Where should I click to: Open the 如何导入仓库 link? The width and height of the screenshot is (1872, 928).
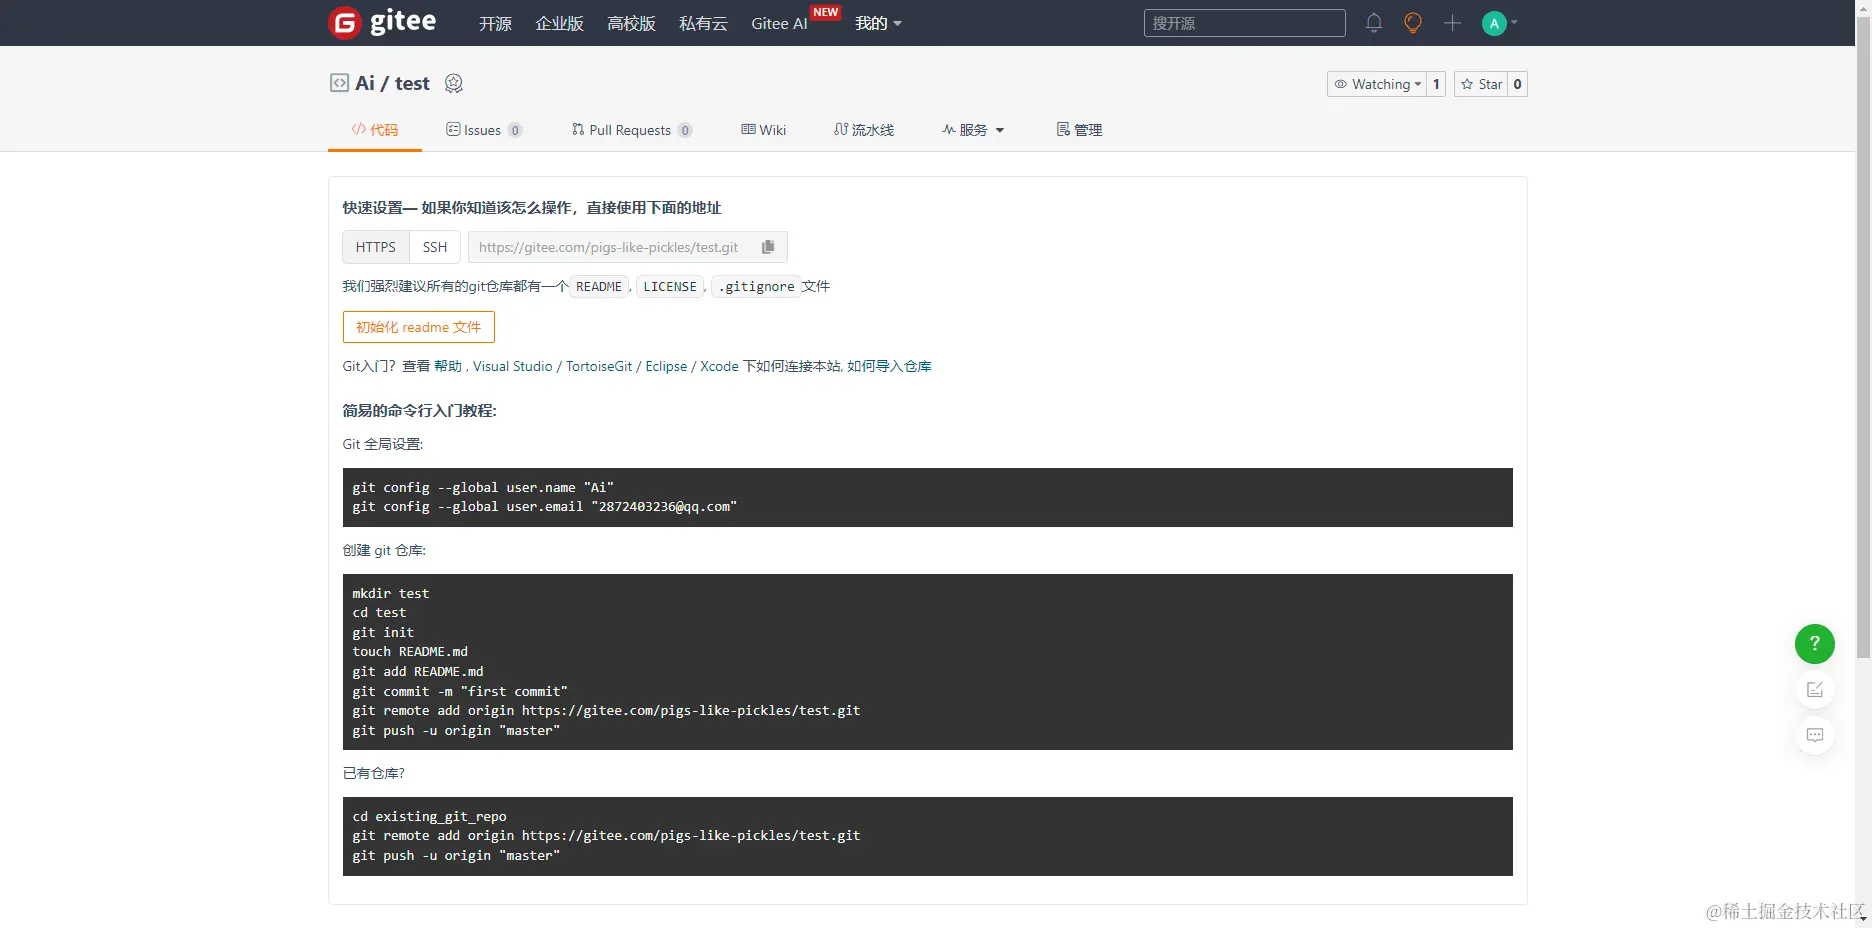(x=889, y=366)
